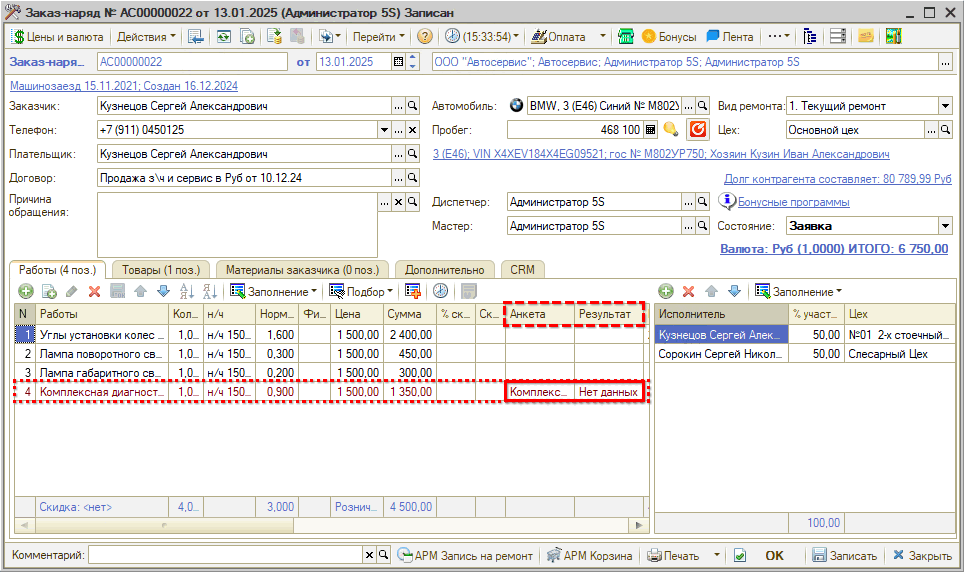
Task: Sort works table ascending with A-Z icon
Action: 186,291
